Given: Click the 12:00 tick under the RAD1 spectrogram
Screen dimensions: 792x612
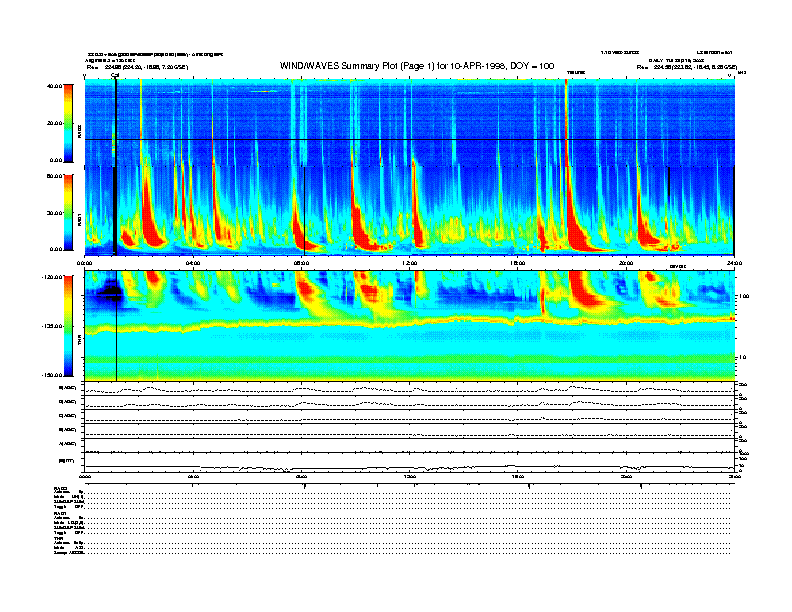Looking at the screenshot, I should coord(410,263).
